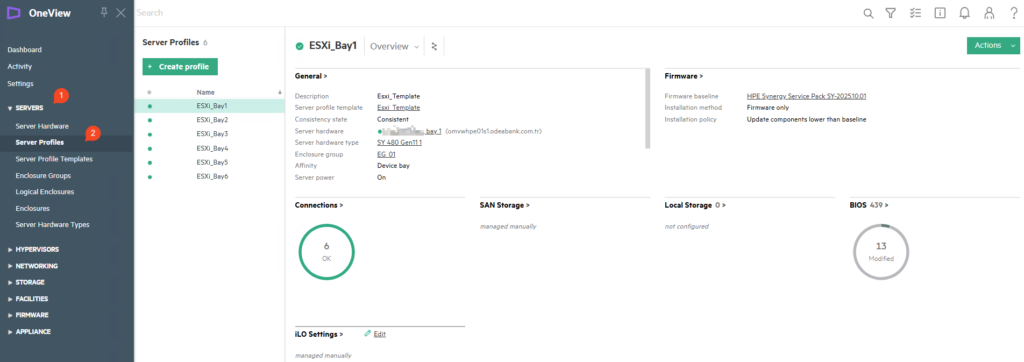Click green status icon beside ESXi_Bay1 title
Image resolution: width=1024 pixels, height=362 pixels.
tap(300, 46)
